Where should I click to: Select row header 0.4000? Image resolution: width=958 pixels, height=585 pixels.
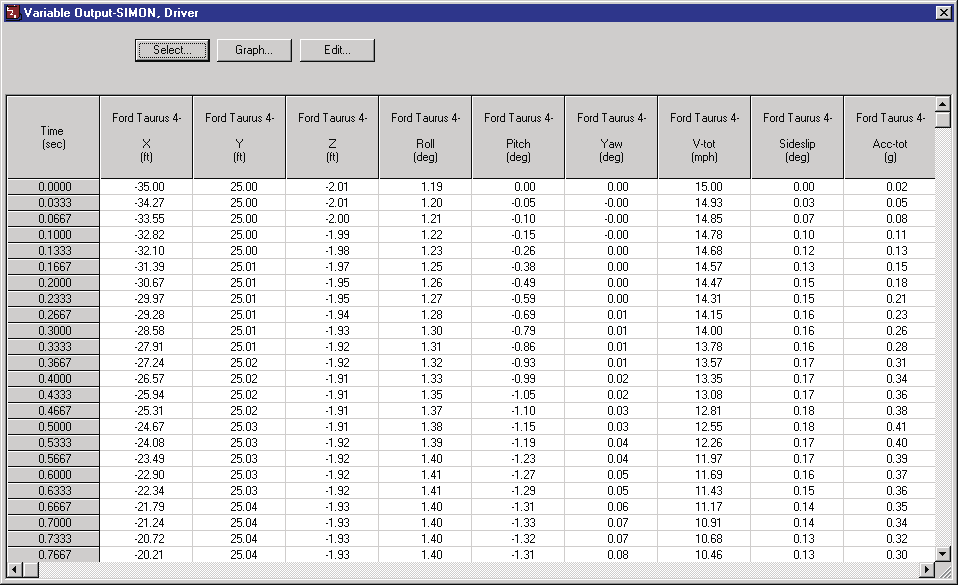pyautogui.click(x=53, y=379)
